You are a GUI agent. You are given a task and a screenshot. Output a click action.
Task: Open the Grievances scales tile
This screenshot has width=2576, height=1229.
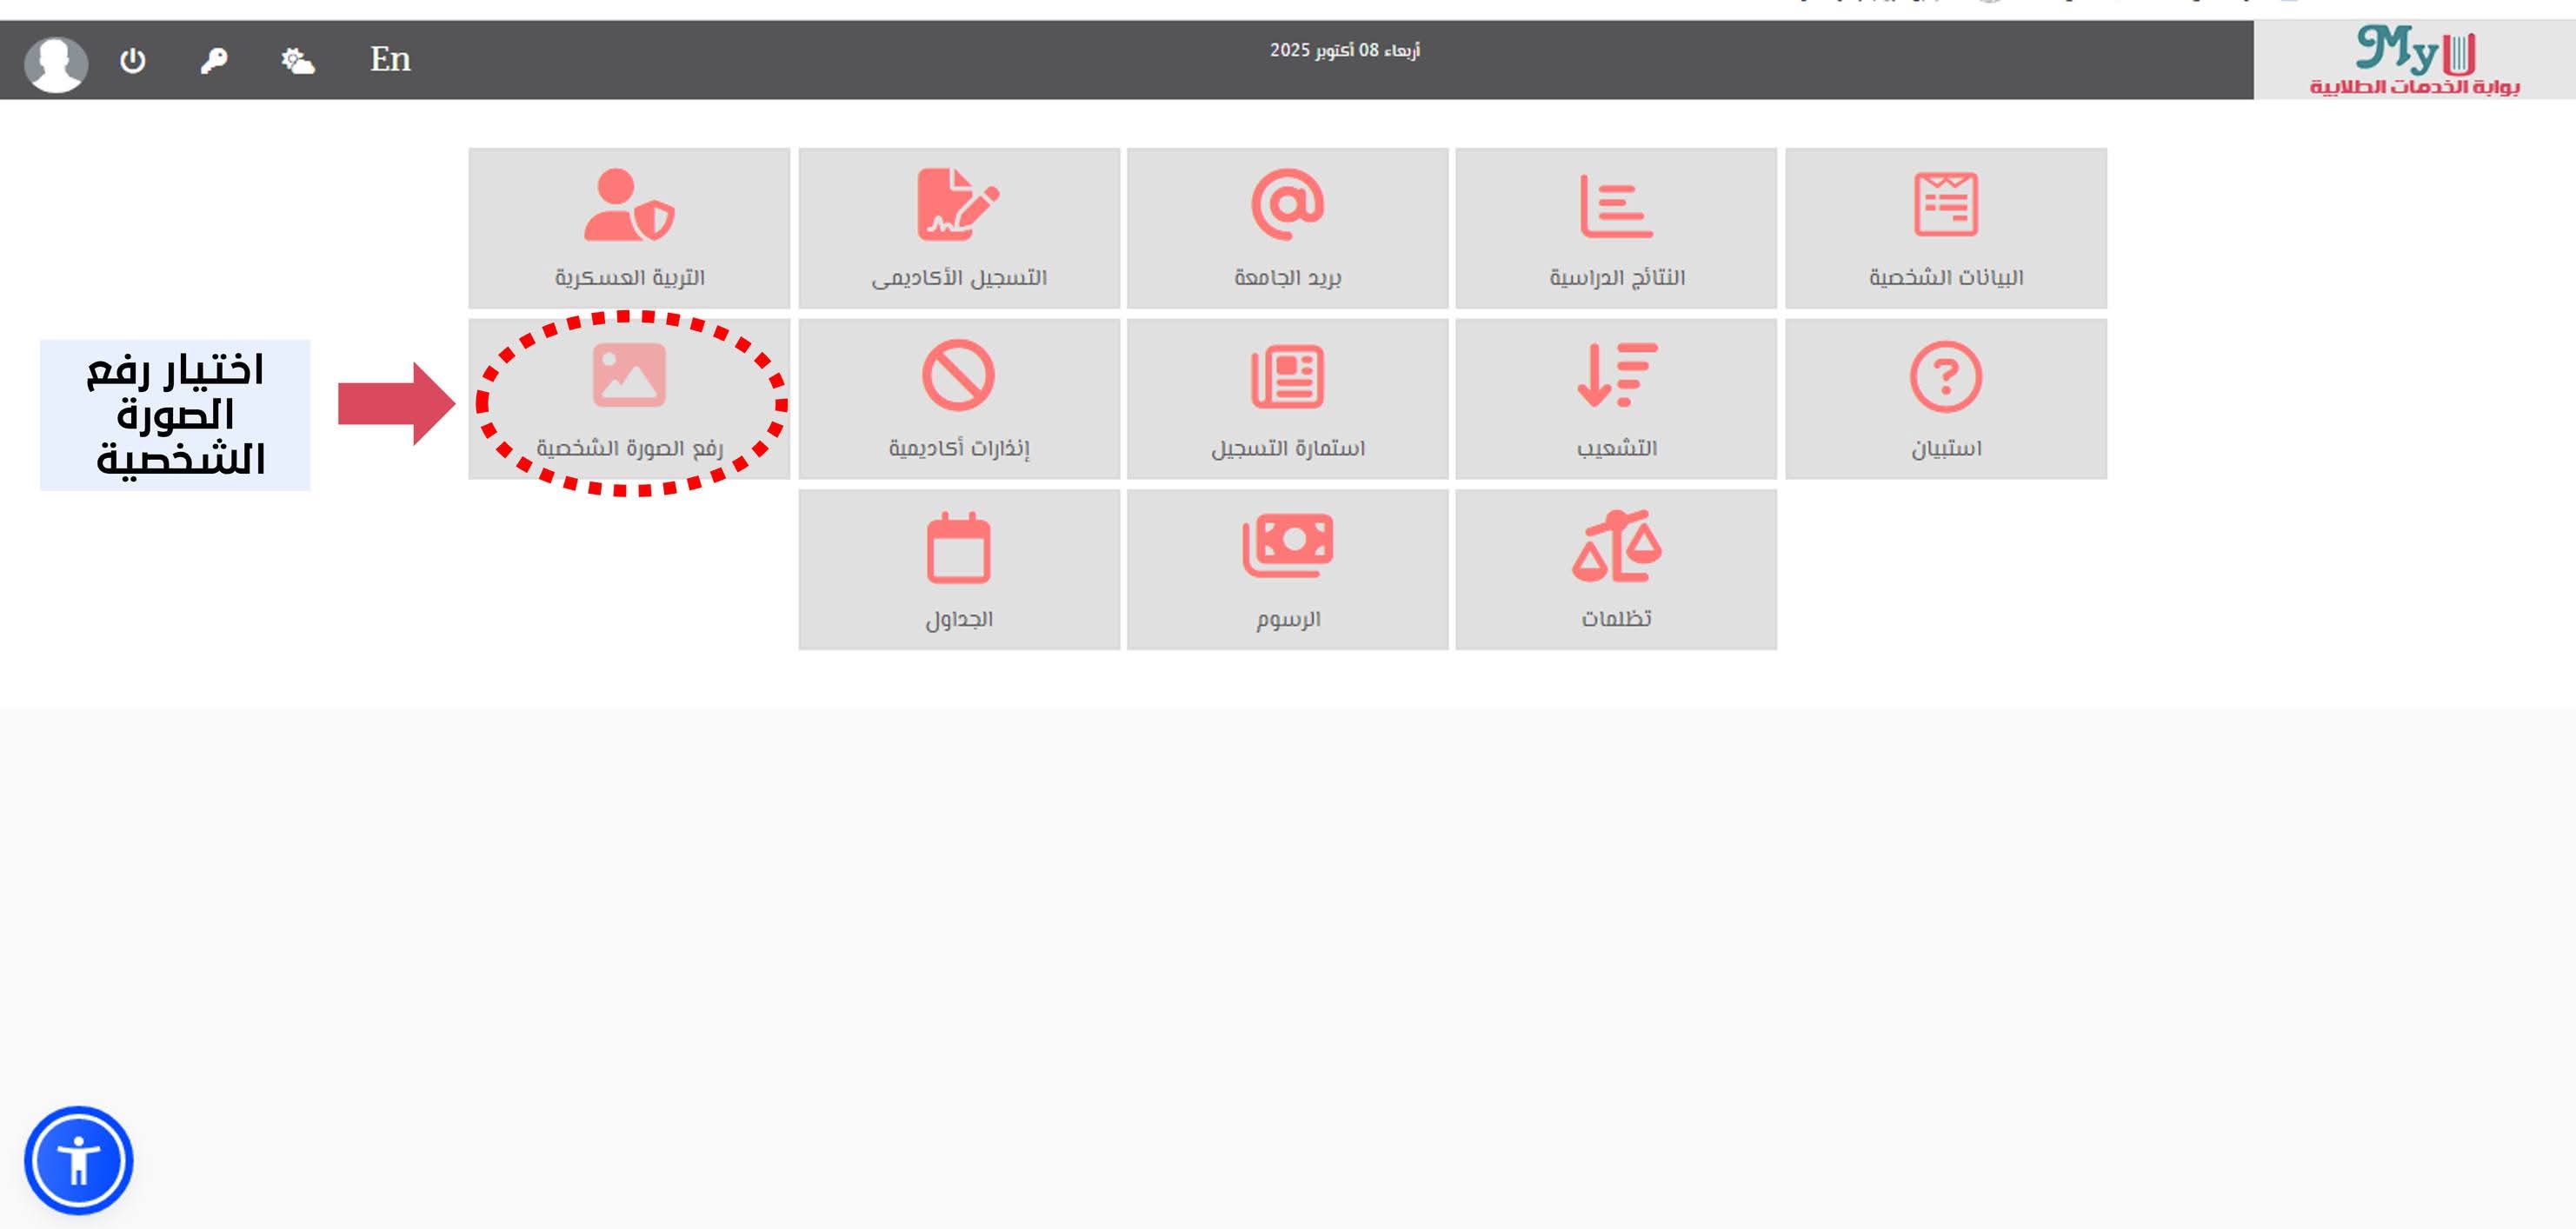1616,569
